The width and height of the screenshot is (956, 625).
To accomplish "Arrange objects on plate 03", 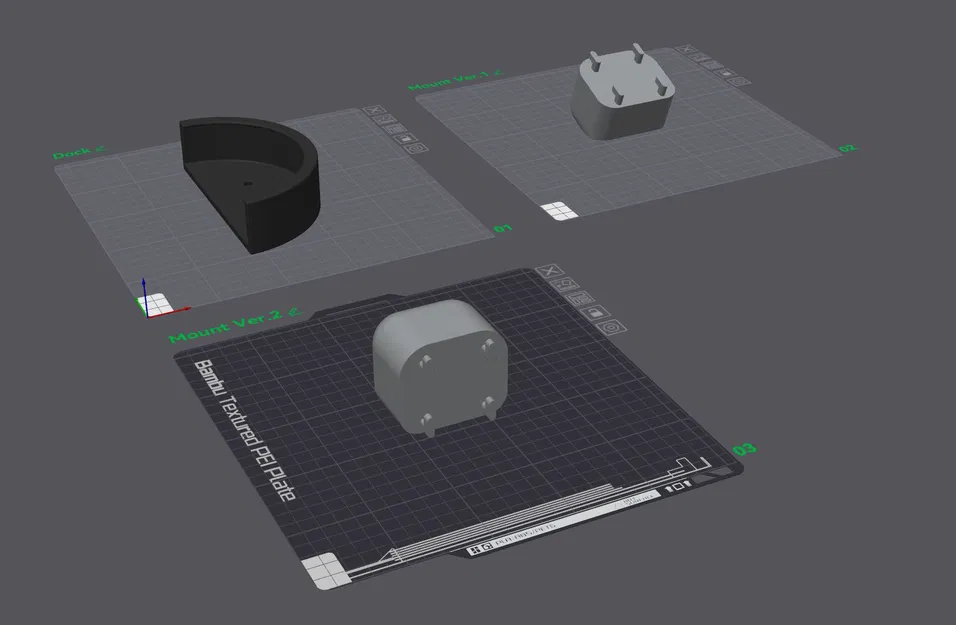I will coord(580,299).
